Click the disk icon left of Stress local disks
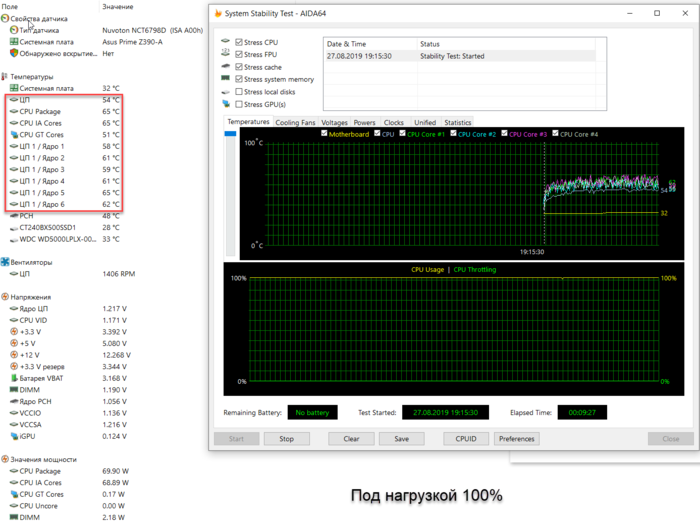Screen dimensions: 700x530 [x=225, y=92]
